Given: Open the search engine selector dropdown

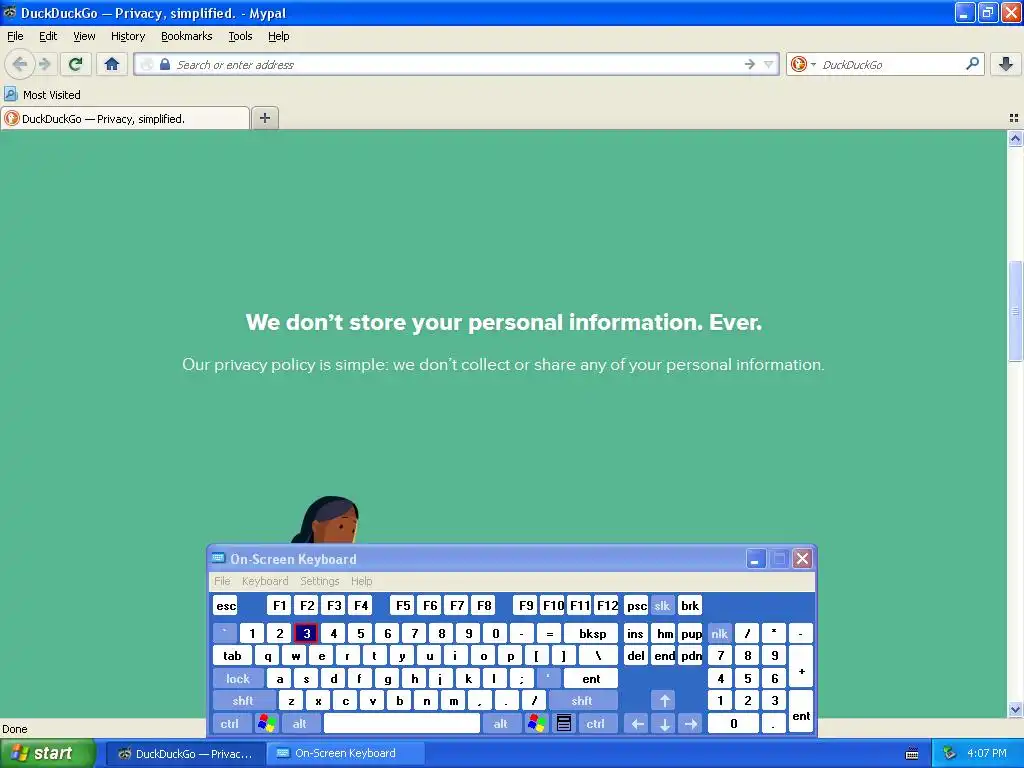Looking at the screenshot, I should (803, 64).
